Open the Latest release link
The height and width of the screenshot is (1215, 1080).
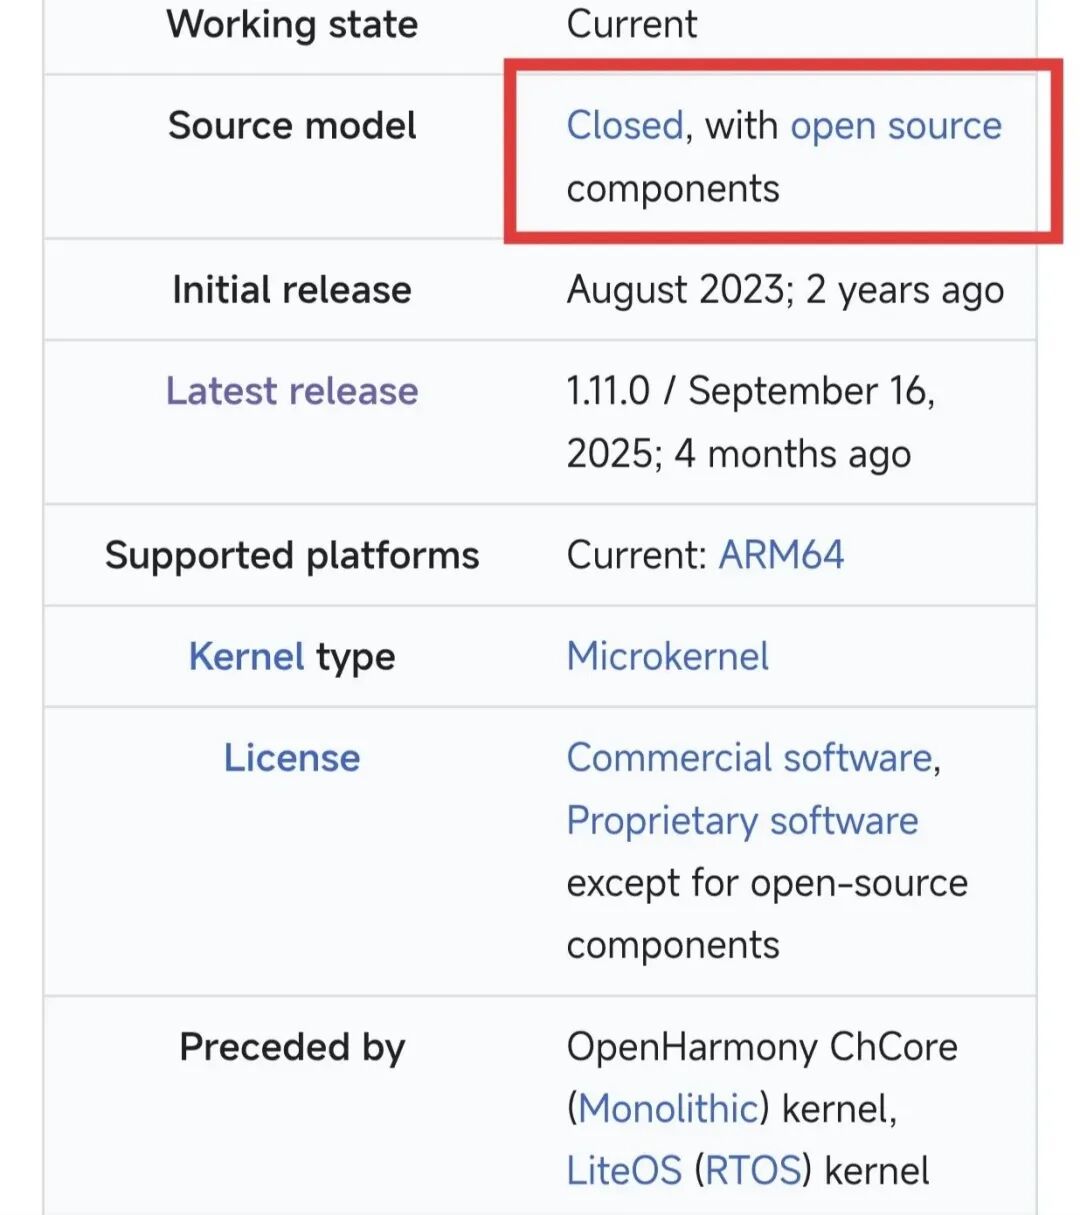pyautogui.click(x=292, y=391)
